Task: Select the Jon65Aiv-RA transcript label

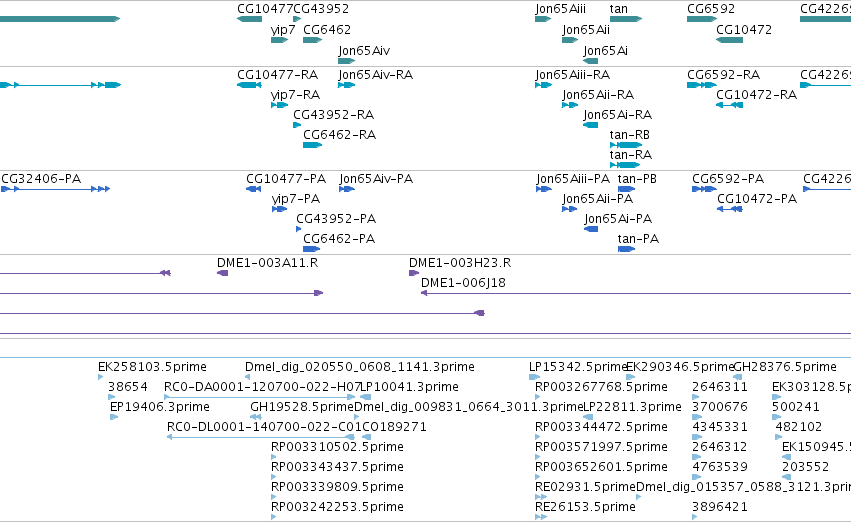Action: coord(376,75)
